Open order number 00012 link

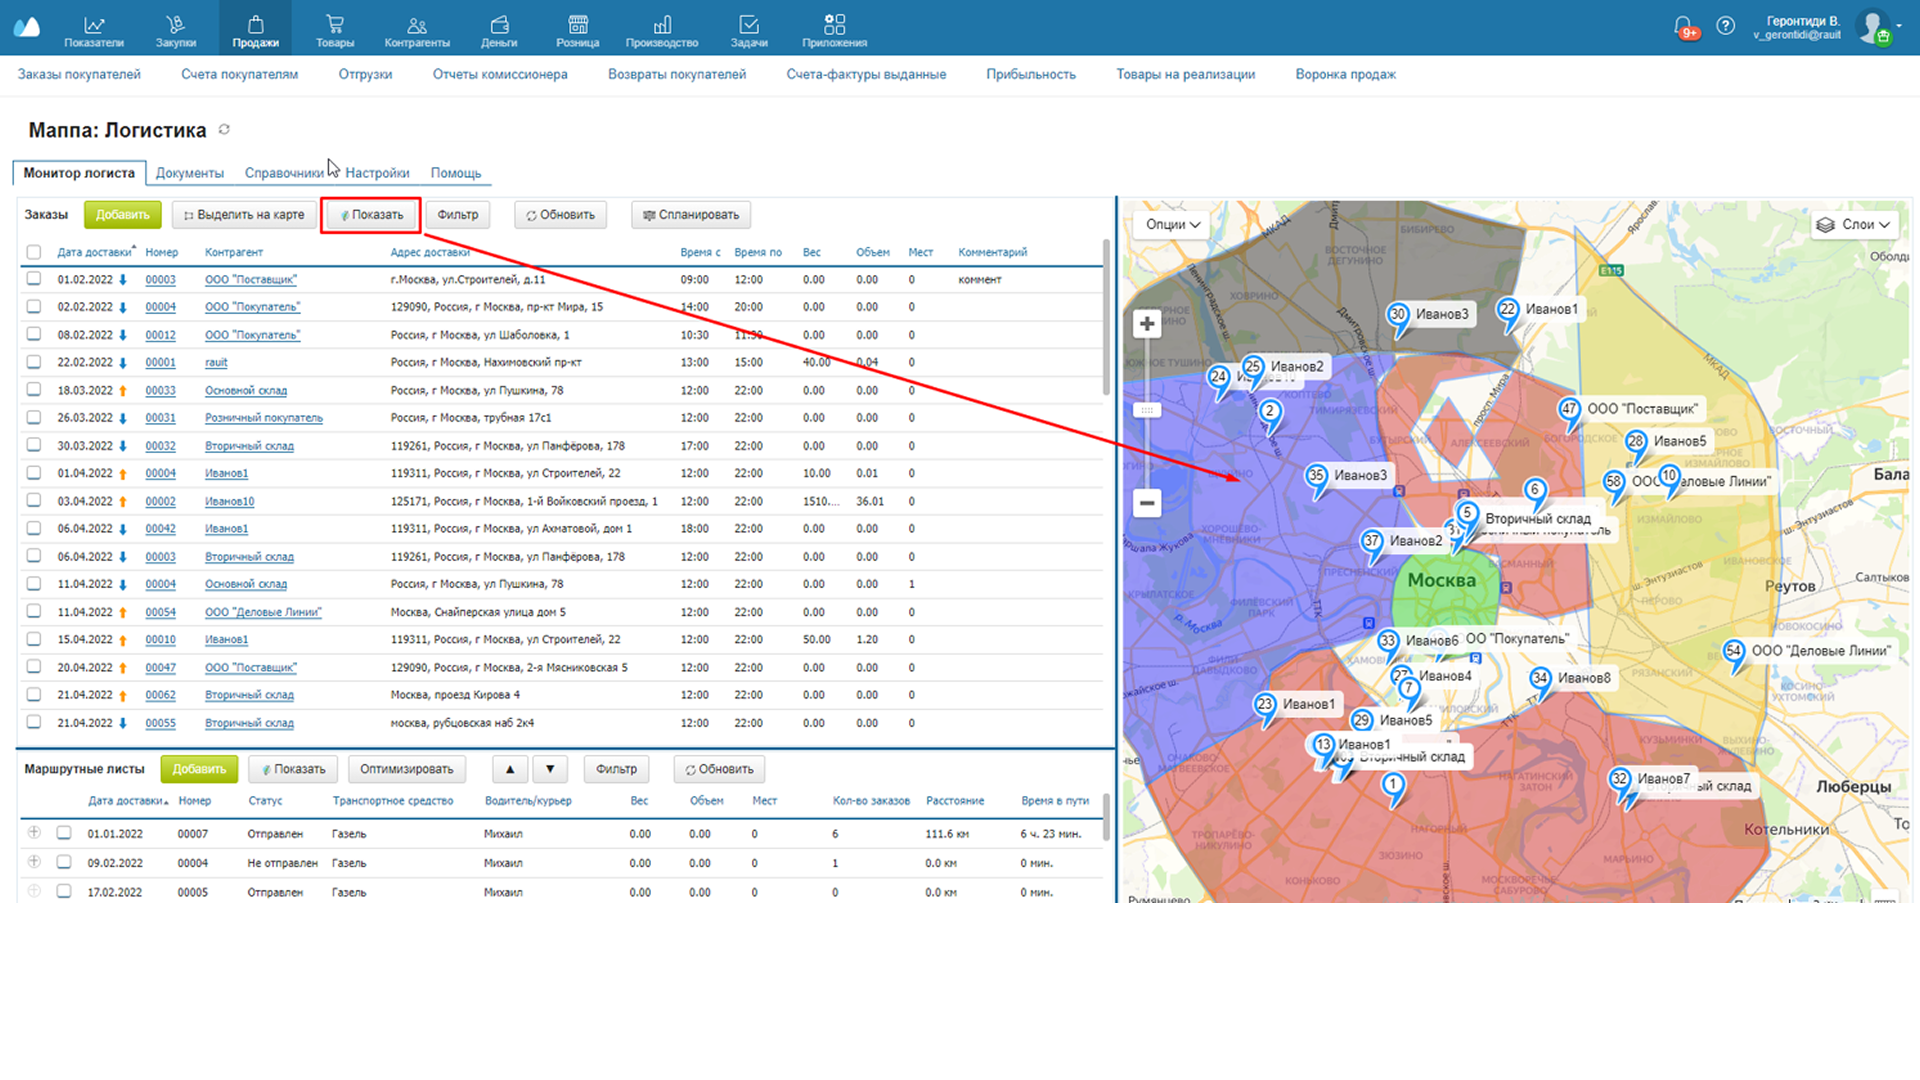coord(160,335)
